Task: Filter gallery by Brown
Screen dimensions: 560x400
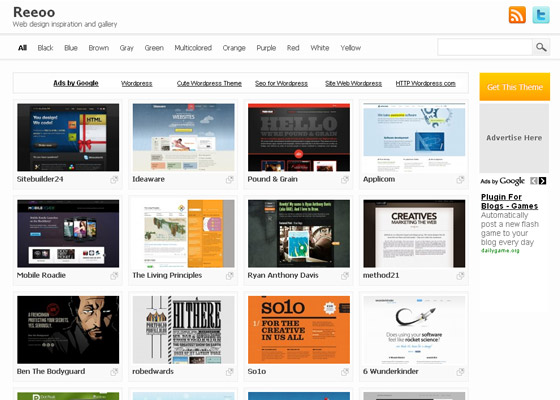Action: pos(99,48)
